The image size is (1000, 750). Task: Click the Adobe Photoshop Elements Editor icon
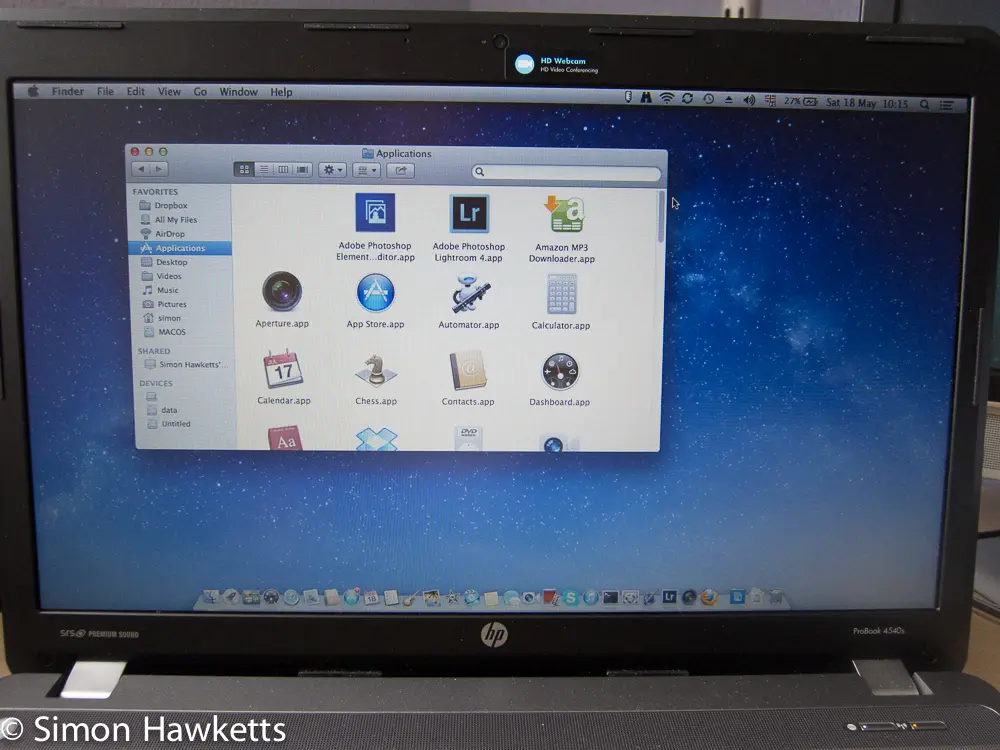click(x=375, y=213)
